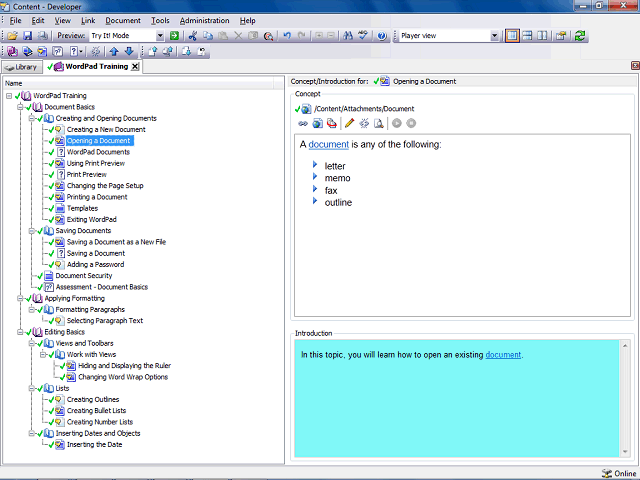The width and height of the screenshot is (640, 480).
Task: Open the View menu
Action: coord(62,20)
